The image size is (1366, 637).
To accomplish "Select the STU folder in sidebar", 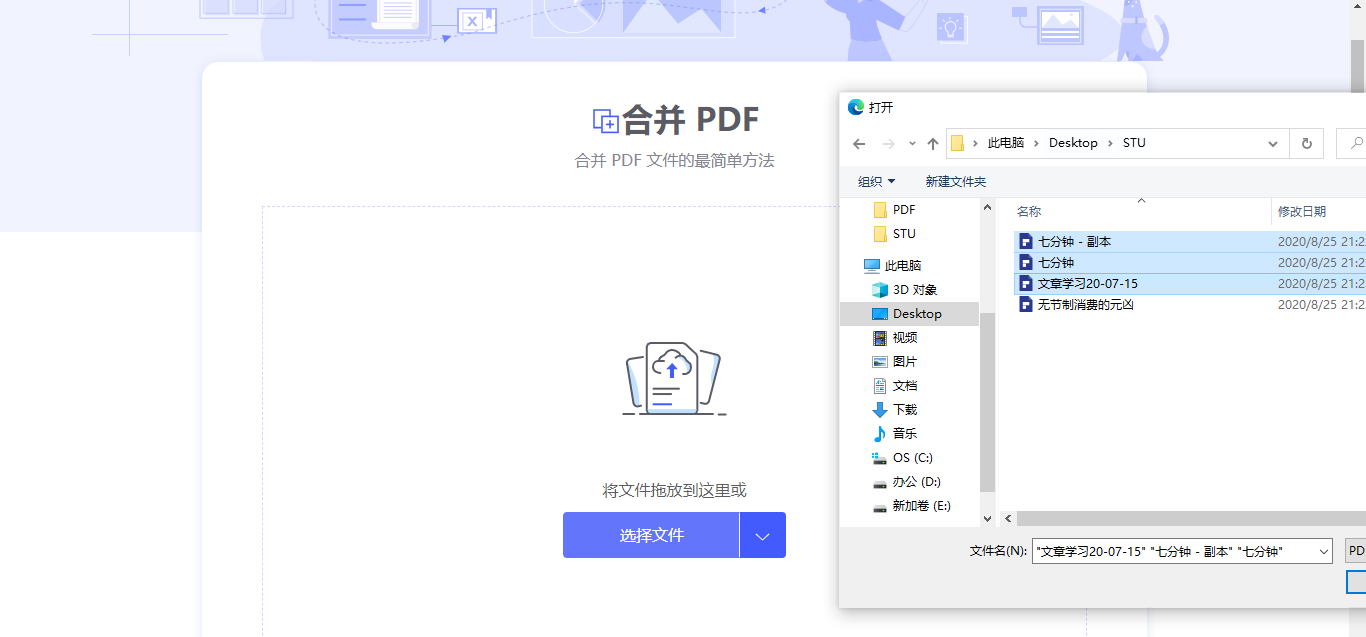I will (904, 234).
